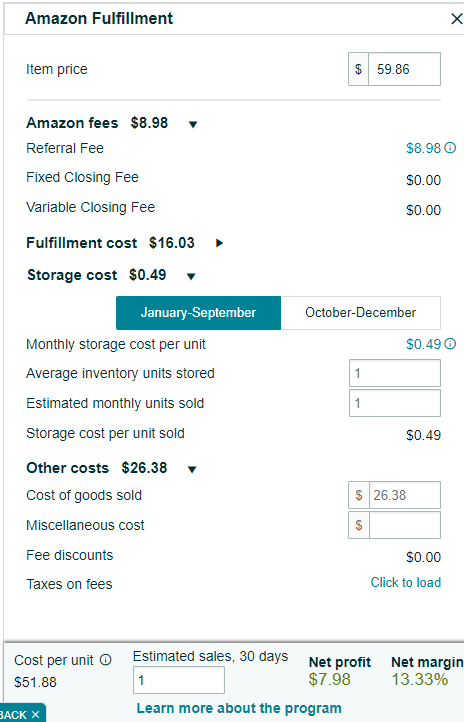Click the Cost of goods sold field
Image resolution: width=464 pixels, height=722 pixels.
coord(404,495)
